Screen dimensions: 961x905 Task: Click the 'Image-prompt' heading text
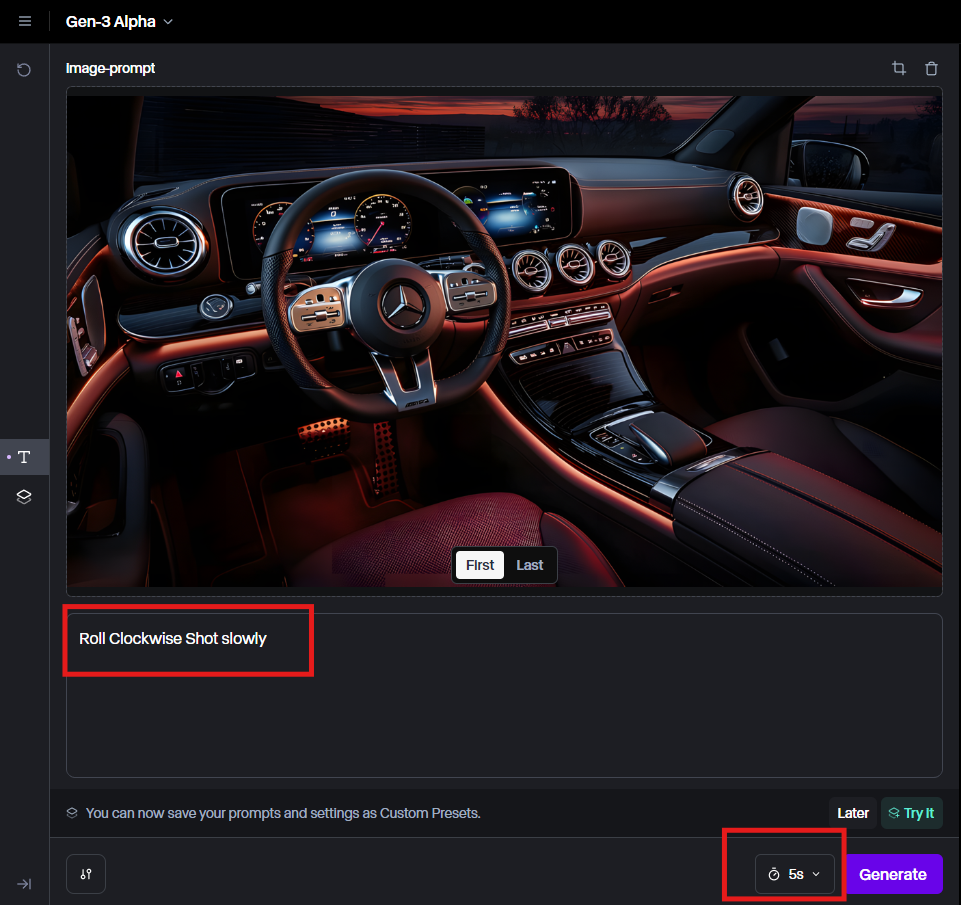(110, 68)
